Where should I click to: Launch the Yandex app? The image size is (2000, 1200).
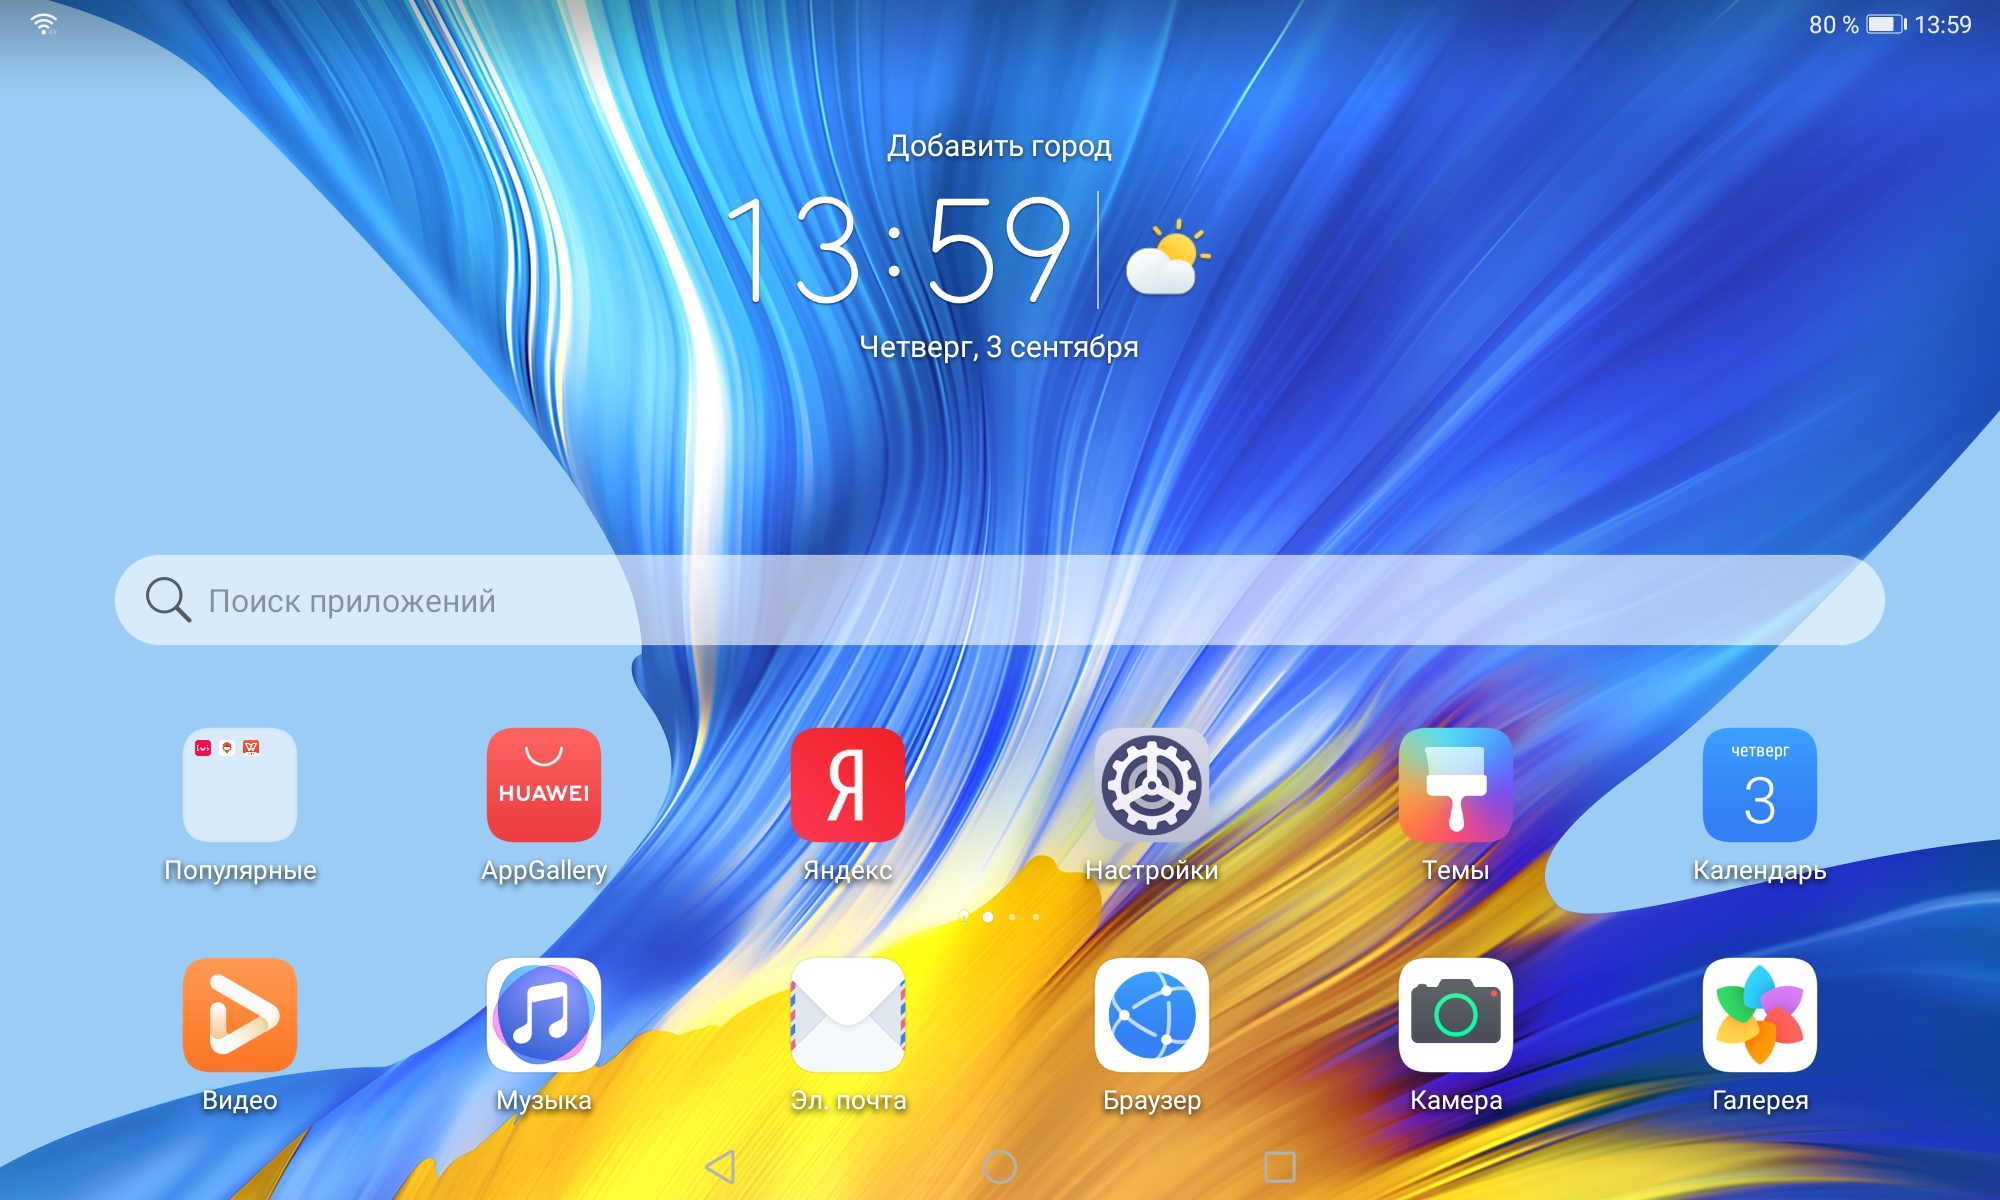(x=847, y=785)
